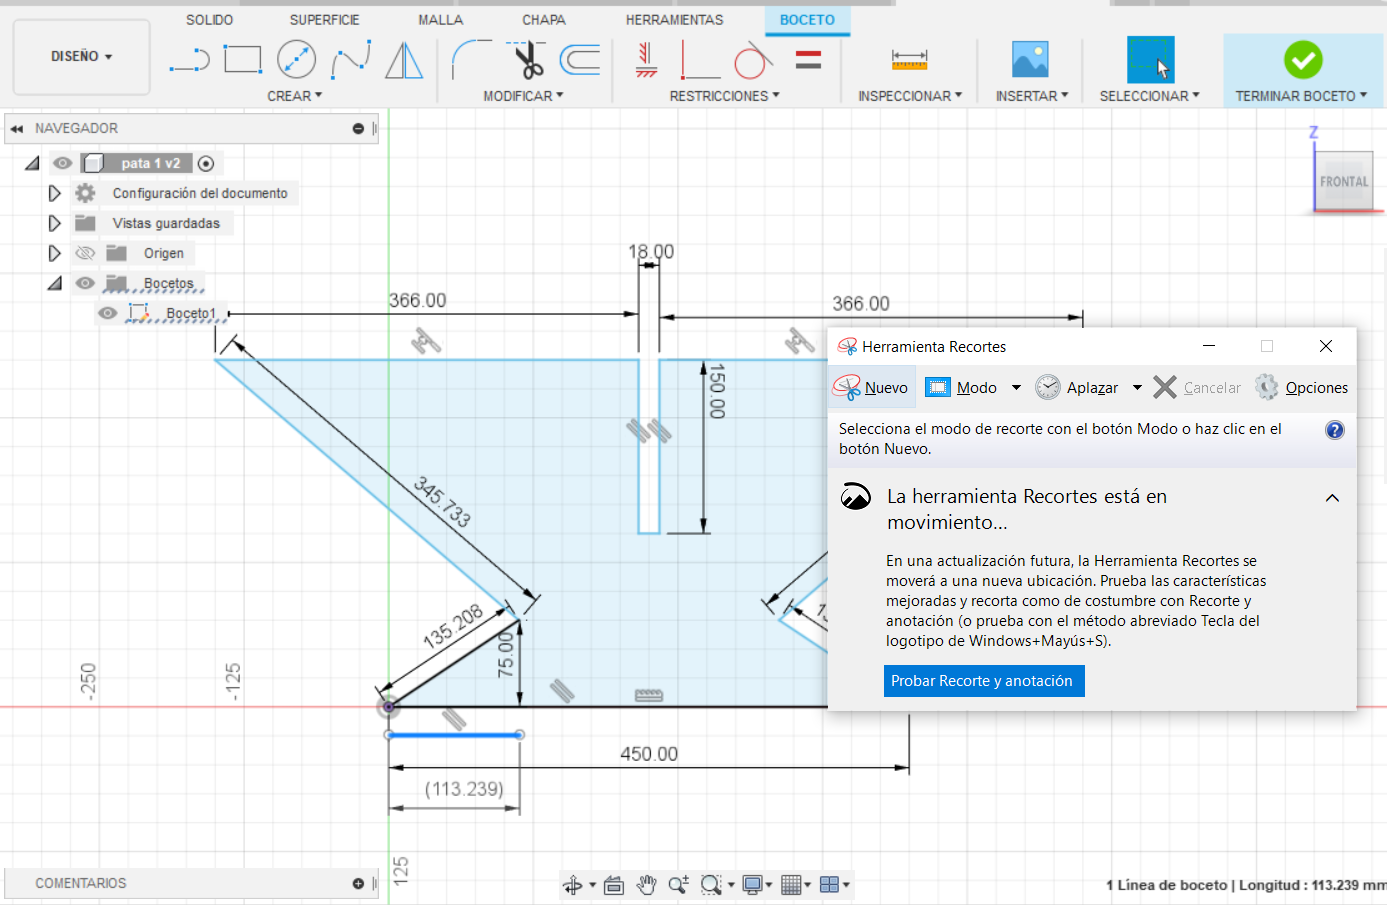Screen dimensions: 1387x905
Task: Activate the Pan hand tool
Action: 646,884
